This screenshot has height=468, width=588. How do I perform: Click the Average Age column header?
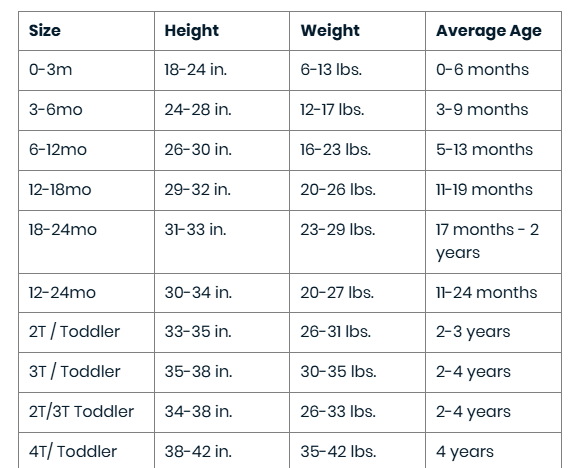494,31
